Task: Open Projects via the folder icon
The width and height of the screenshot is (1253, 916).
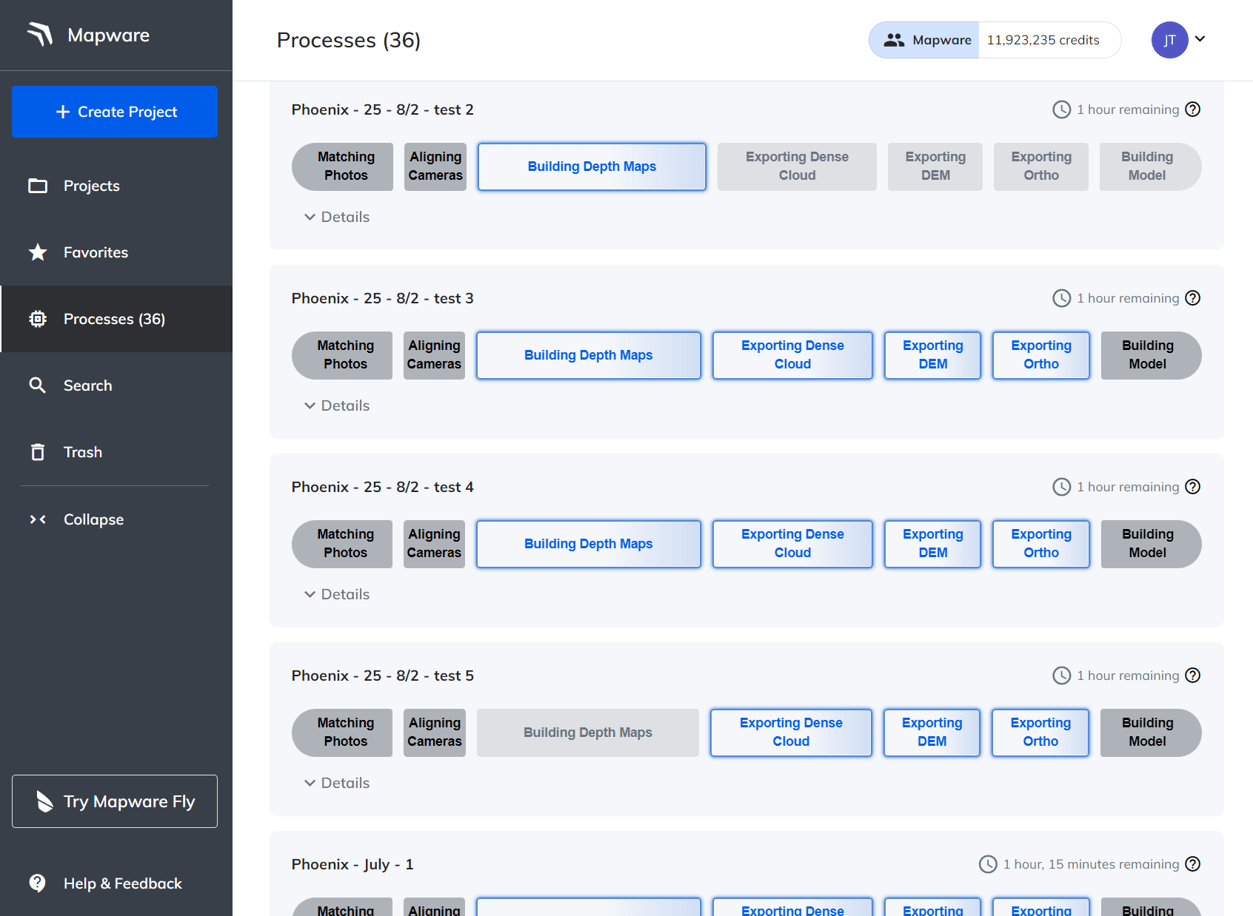Action: click(38, 186)
